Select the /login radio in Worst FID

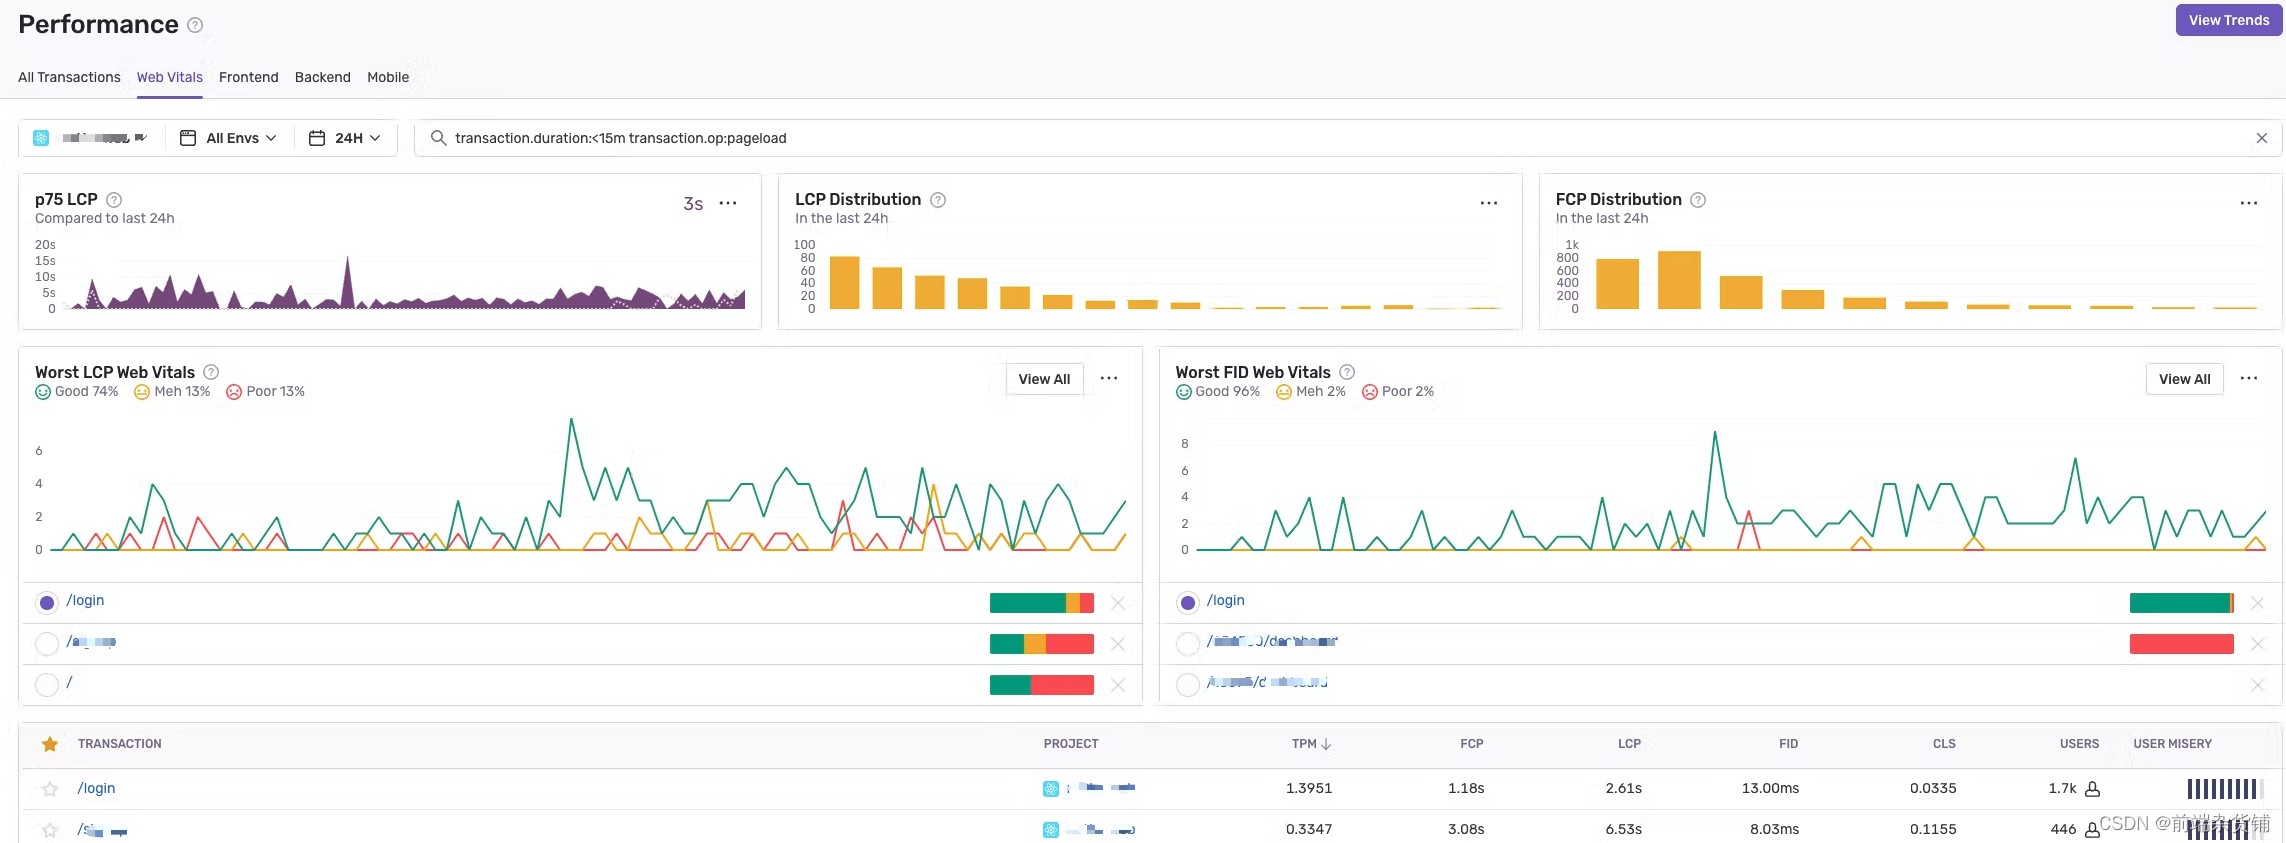[x=1188, y=603]
